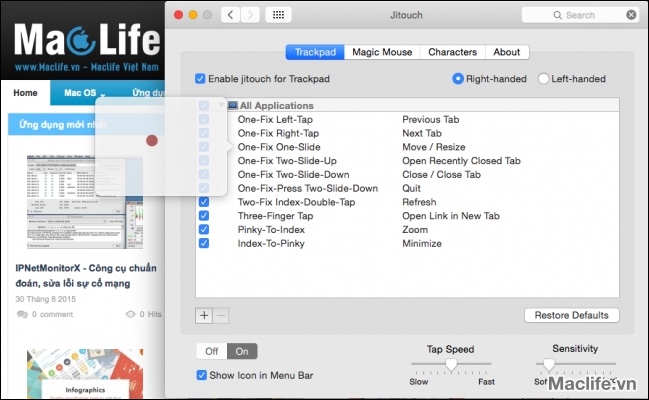Click the plus icon to add a gesture
Viewport: 649px width, 400px height.
point(204,315)
